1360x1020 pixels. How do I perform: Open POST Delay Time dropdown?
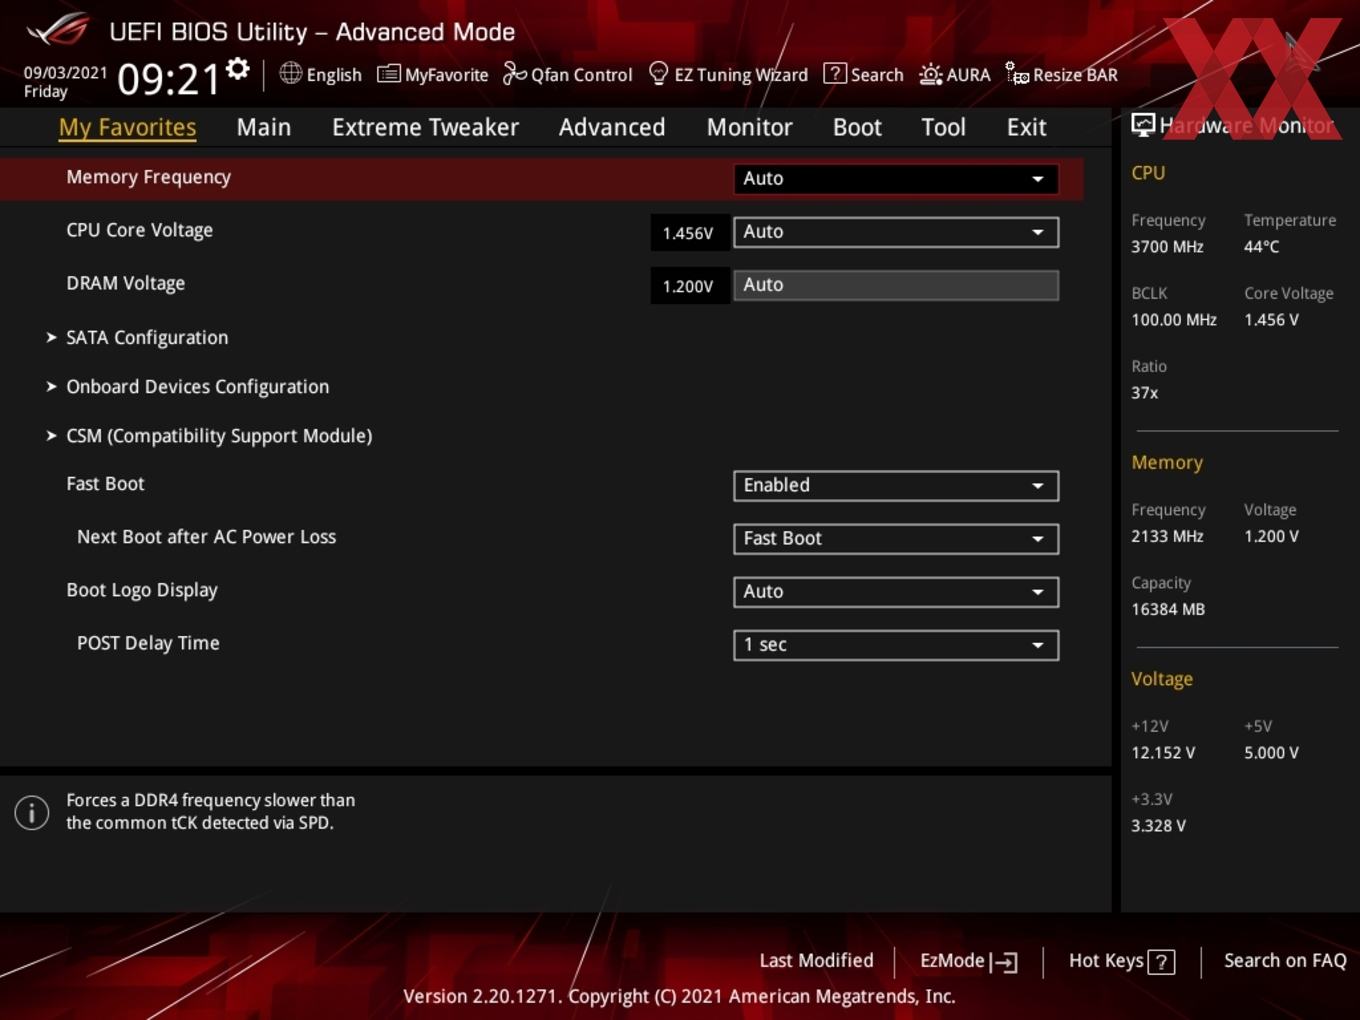click(x=895, y=645)
